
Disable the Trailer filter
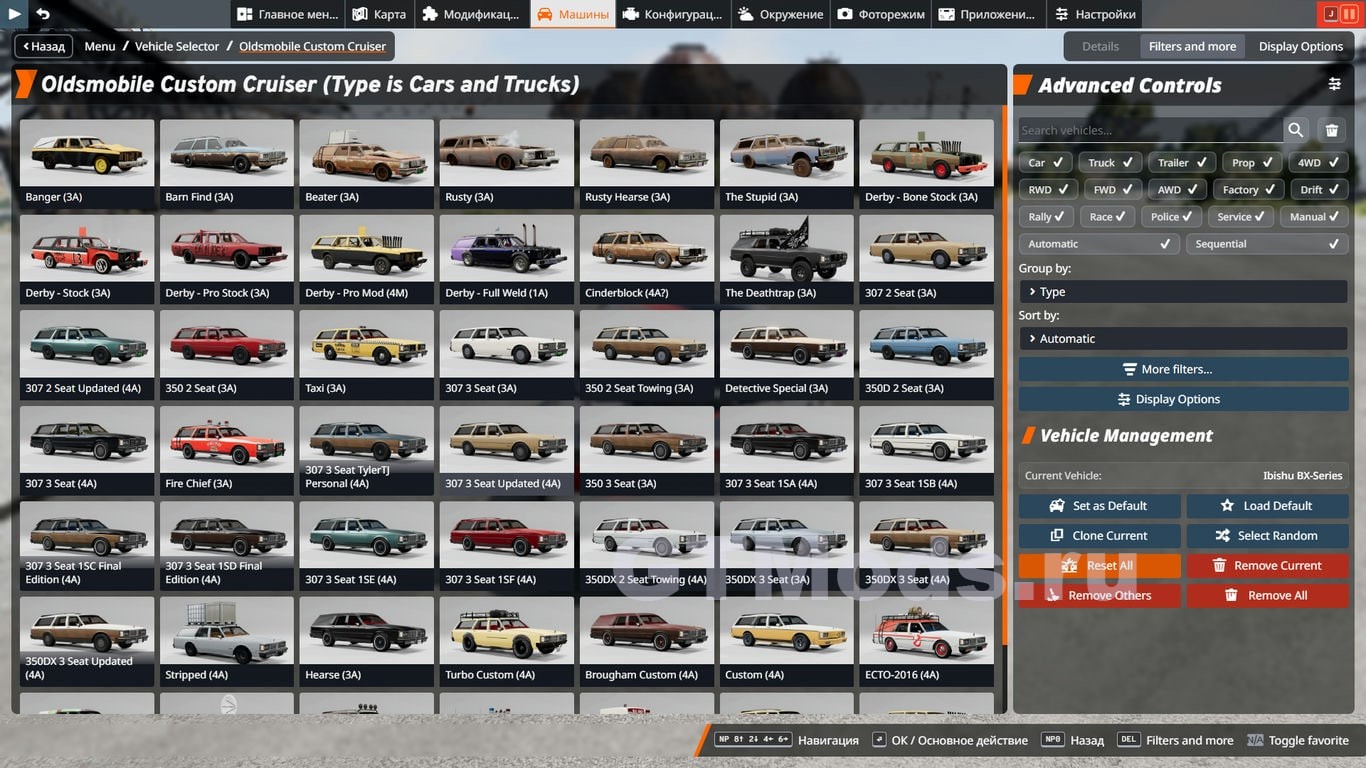tap(1183, 163)
